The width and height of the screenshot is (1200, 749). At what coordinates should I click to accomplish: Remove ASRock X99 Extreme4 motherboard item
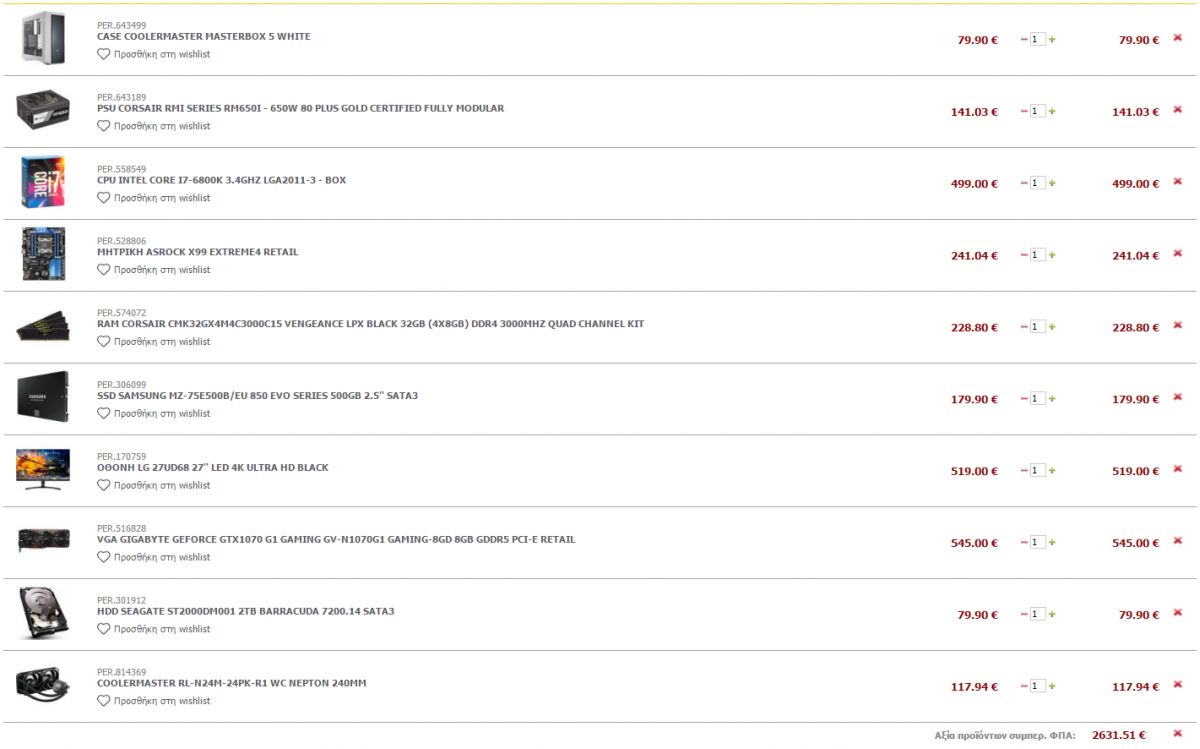pyautogui.click(x=1177, y=254)
